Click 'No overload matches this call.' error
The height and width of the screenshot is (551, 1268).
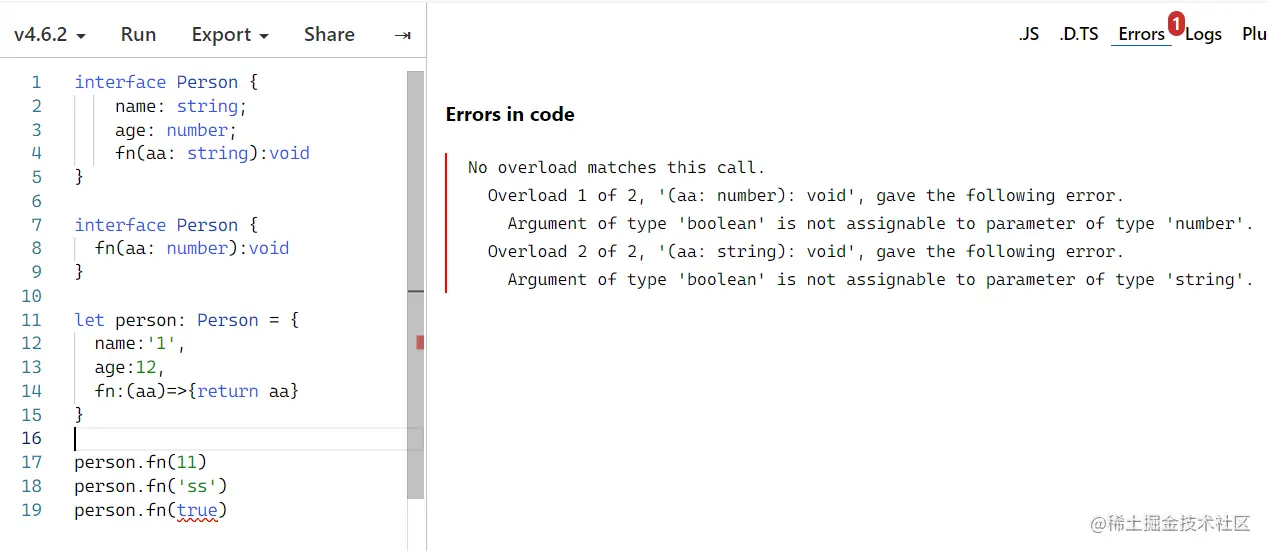(x=616, y=168)
